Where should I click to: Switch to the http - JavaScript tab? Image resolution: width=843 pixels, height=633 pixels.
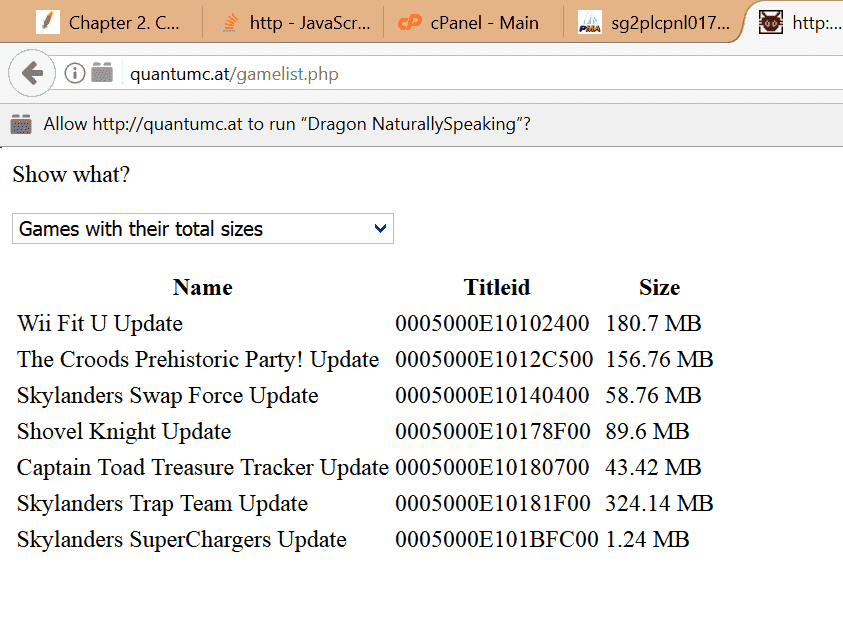tap(295, 23)
